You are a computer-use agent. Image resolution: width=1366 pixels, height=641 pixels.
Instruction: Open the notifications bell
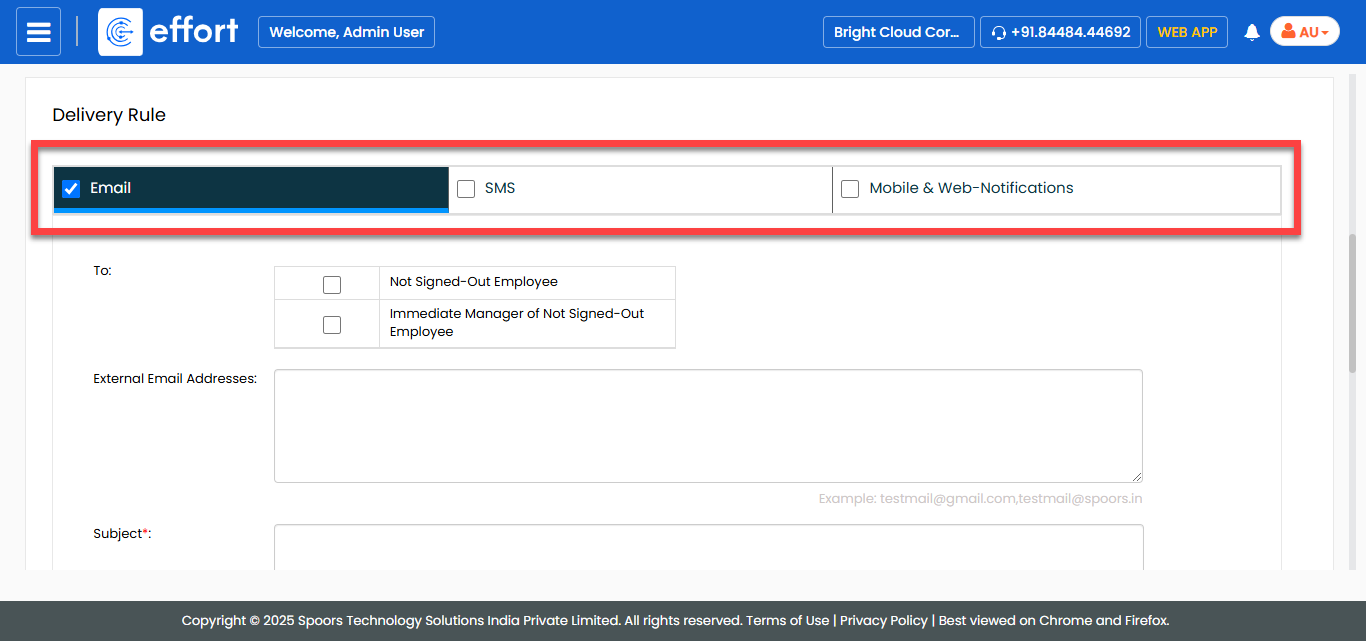point(1251,33)
